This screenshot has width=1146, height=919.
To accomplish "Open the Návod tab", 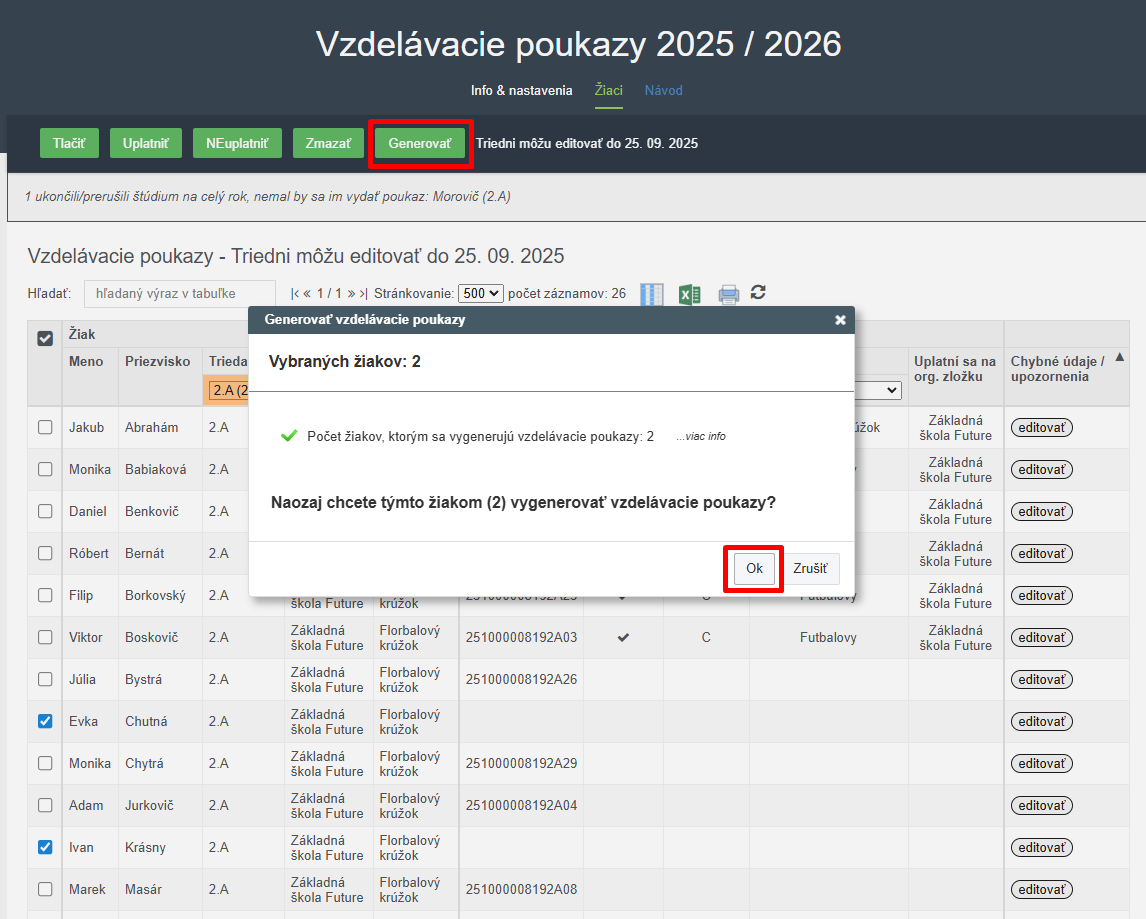I will (x=663, y=91).
